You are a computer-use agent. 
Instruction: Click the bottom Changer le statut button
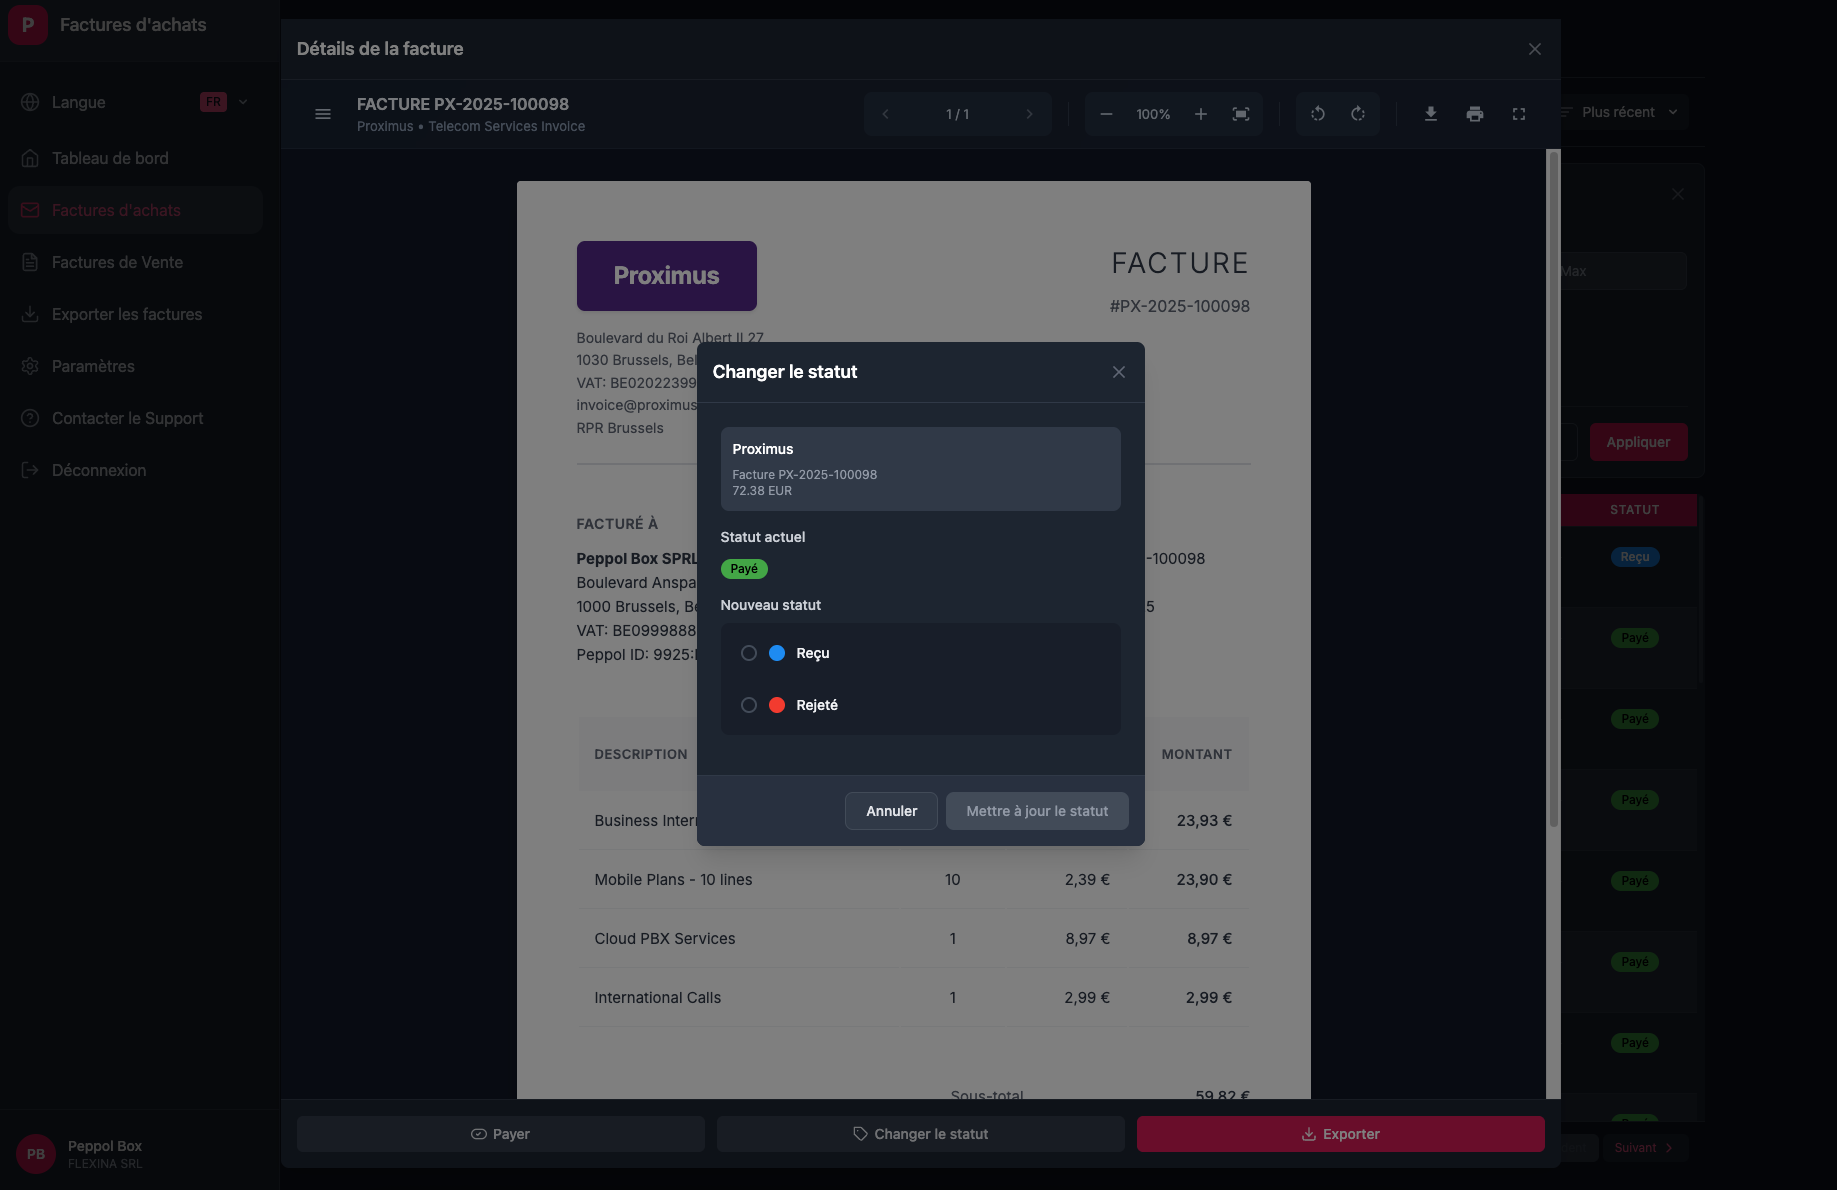pyautogui.click(x=921, y=1134)
